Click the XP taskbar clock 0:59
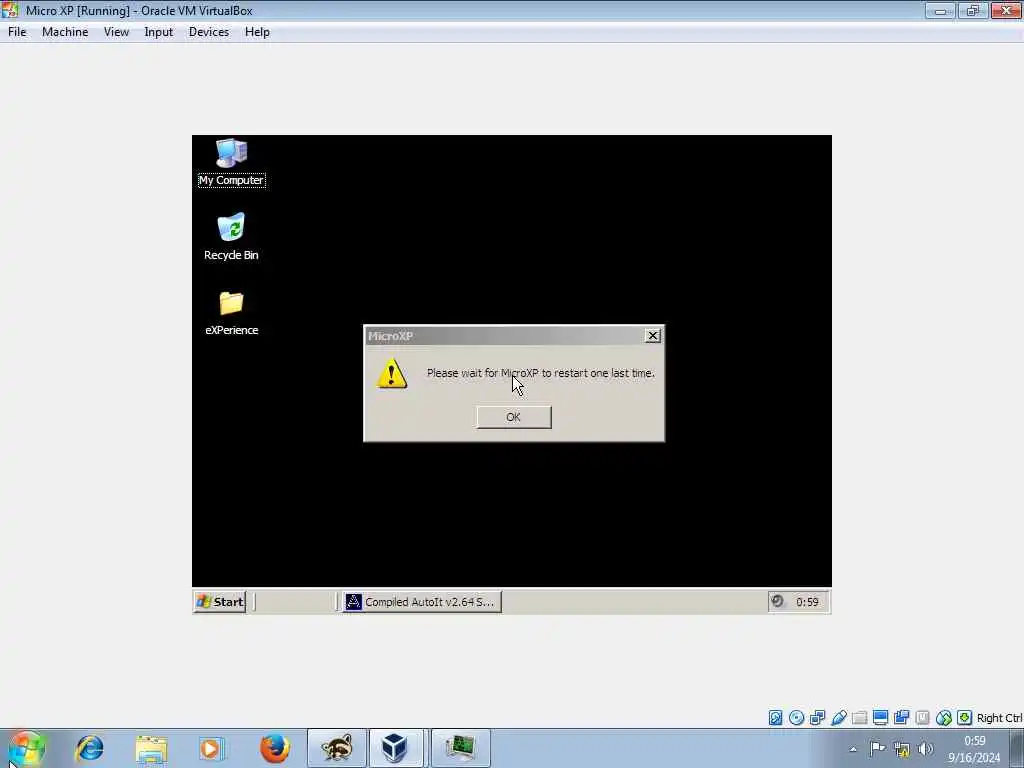Screen dimensions: 1024x768 807,602
